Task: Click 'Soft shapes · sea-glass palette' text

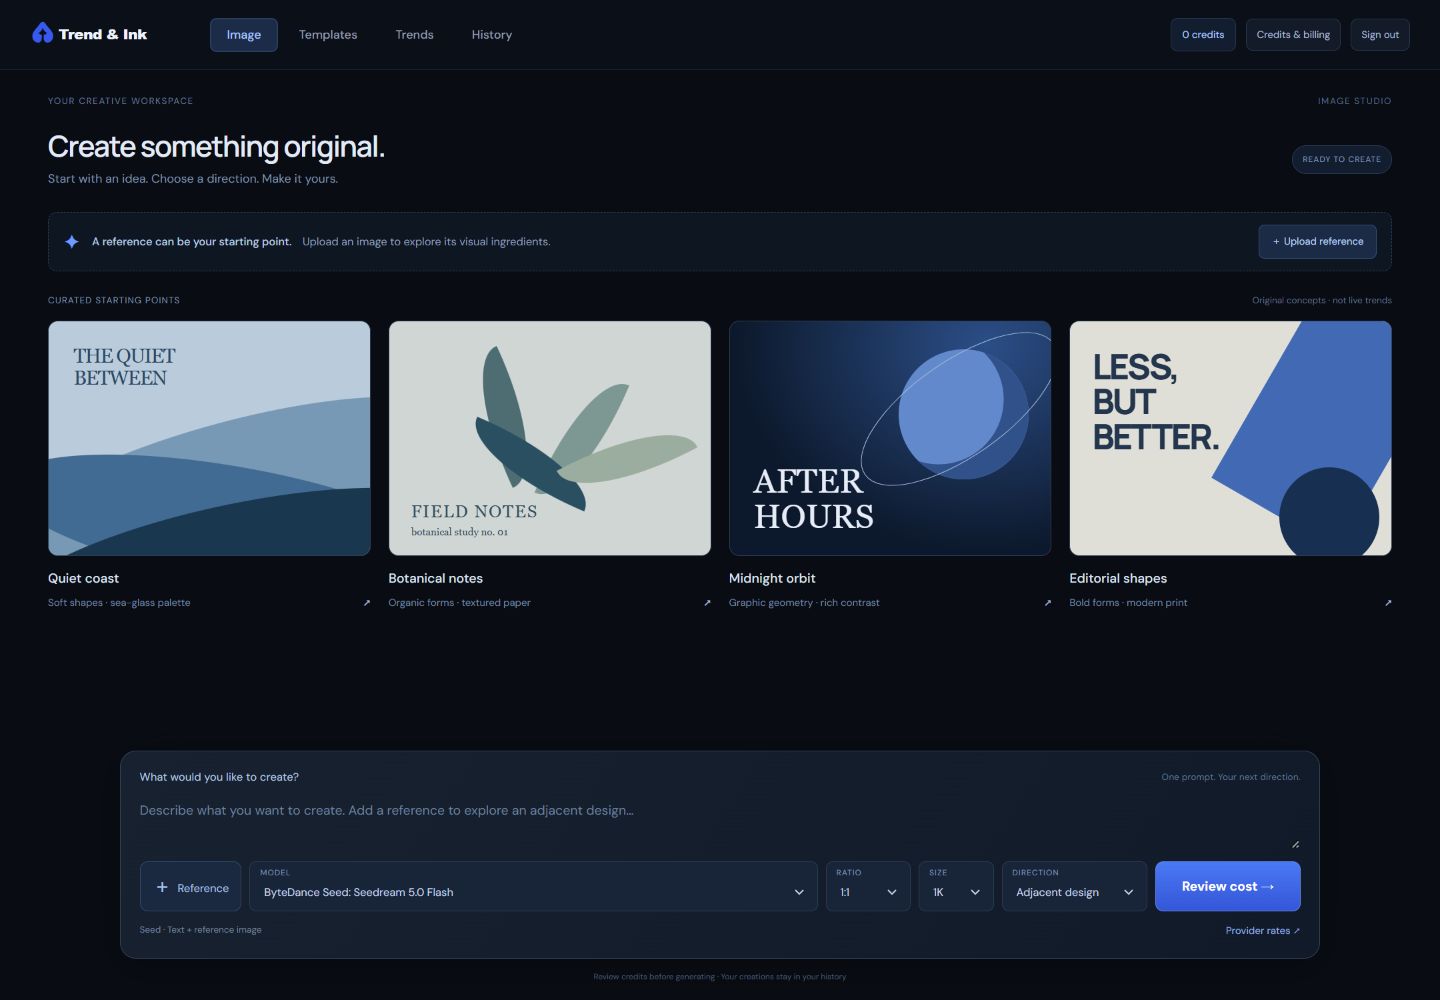Action: pos(119,603)
